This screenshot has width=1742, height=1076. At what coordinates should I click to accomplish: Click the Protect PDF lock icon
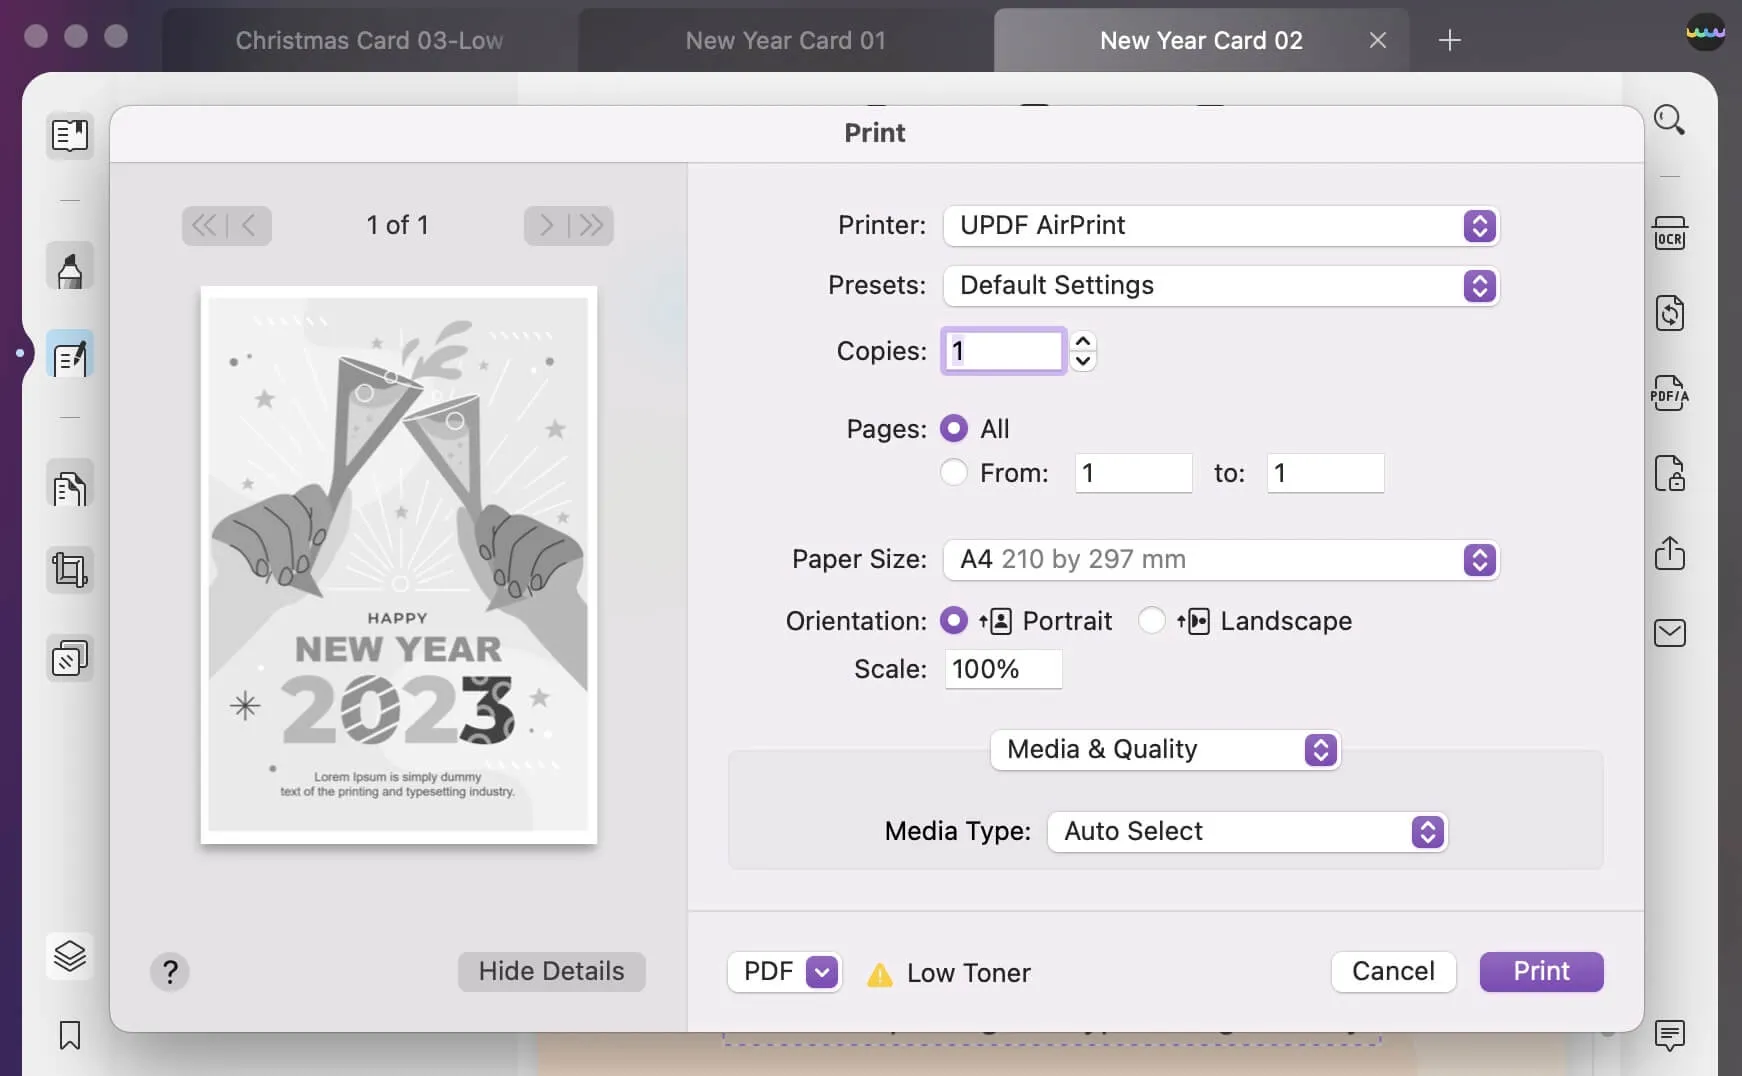1669,473
